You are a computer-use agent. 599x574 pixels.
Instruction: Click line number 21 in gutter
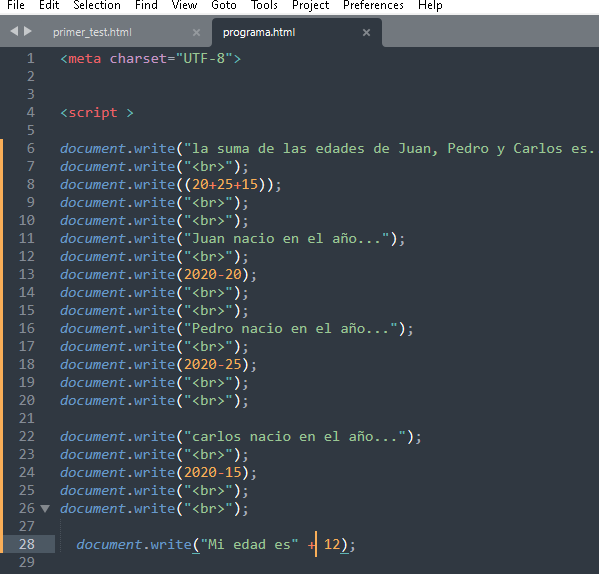27,419
